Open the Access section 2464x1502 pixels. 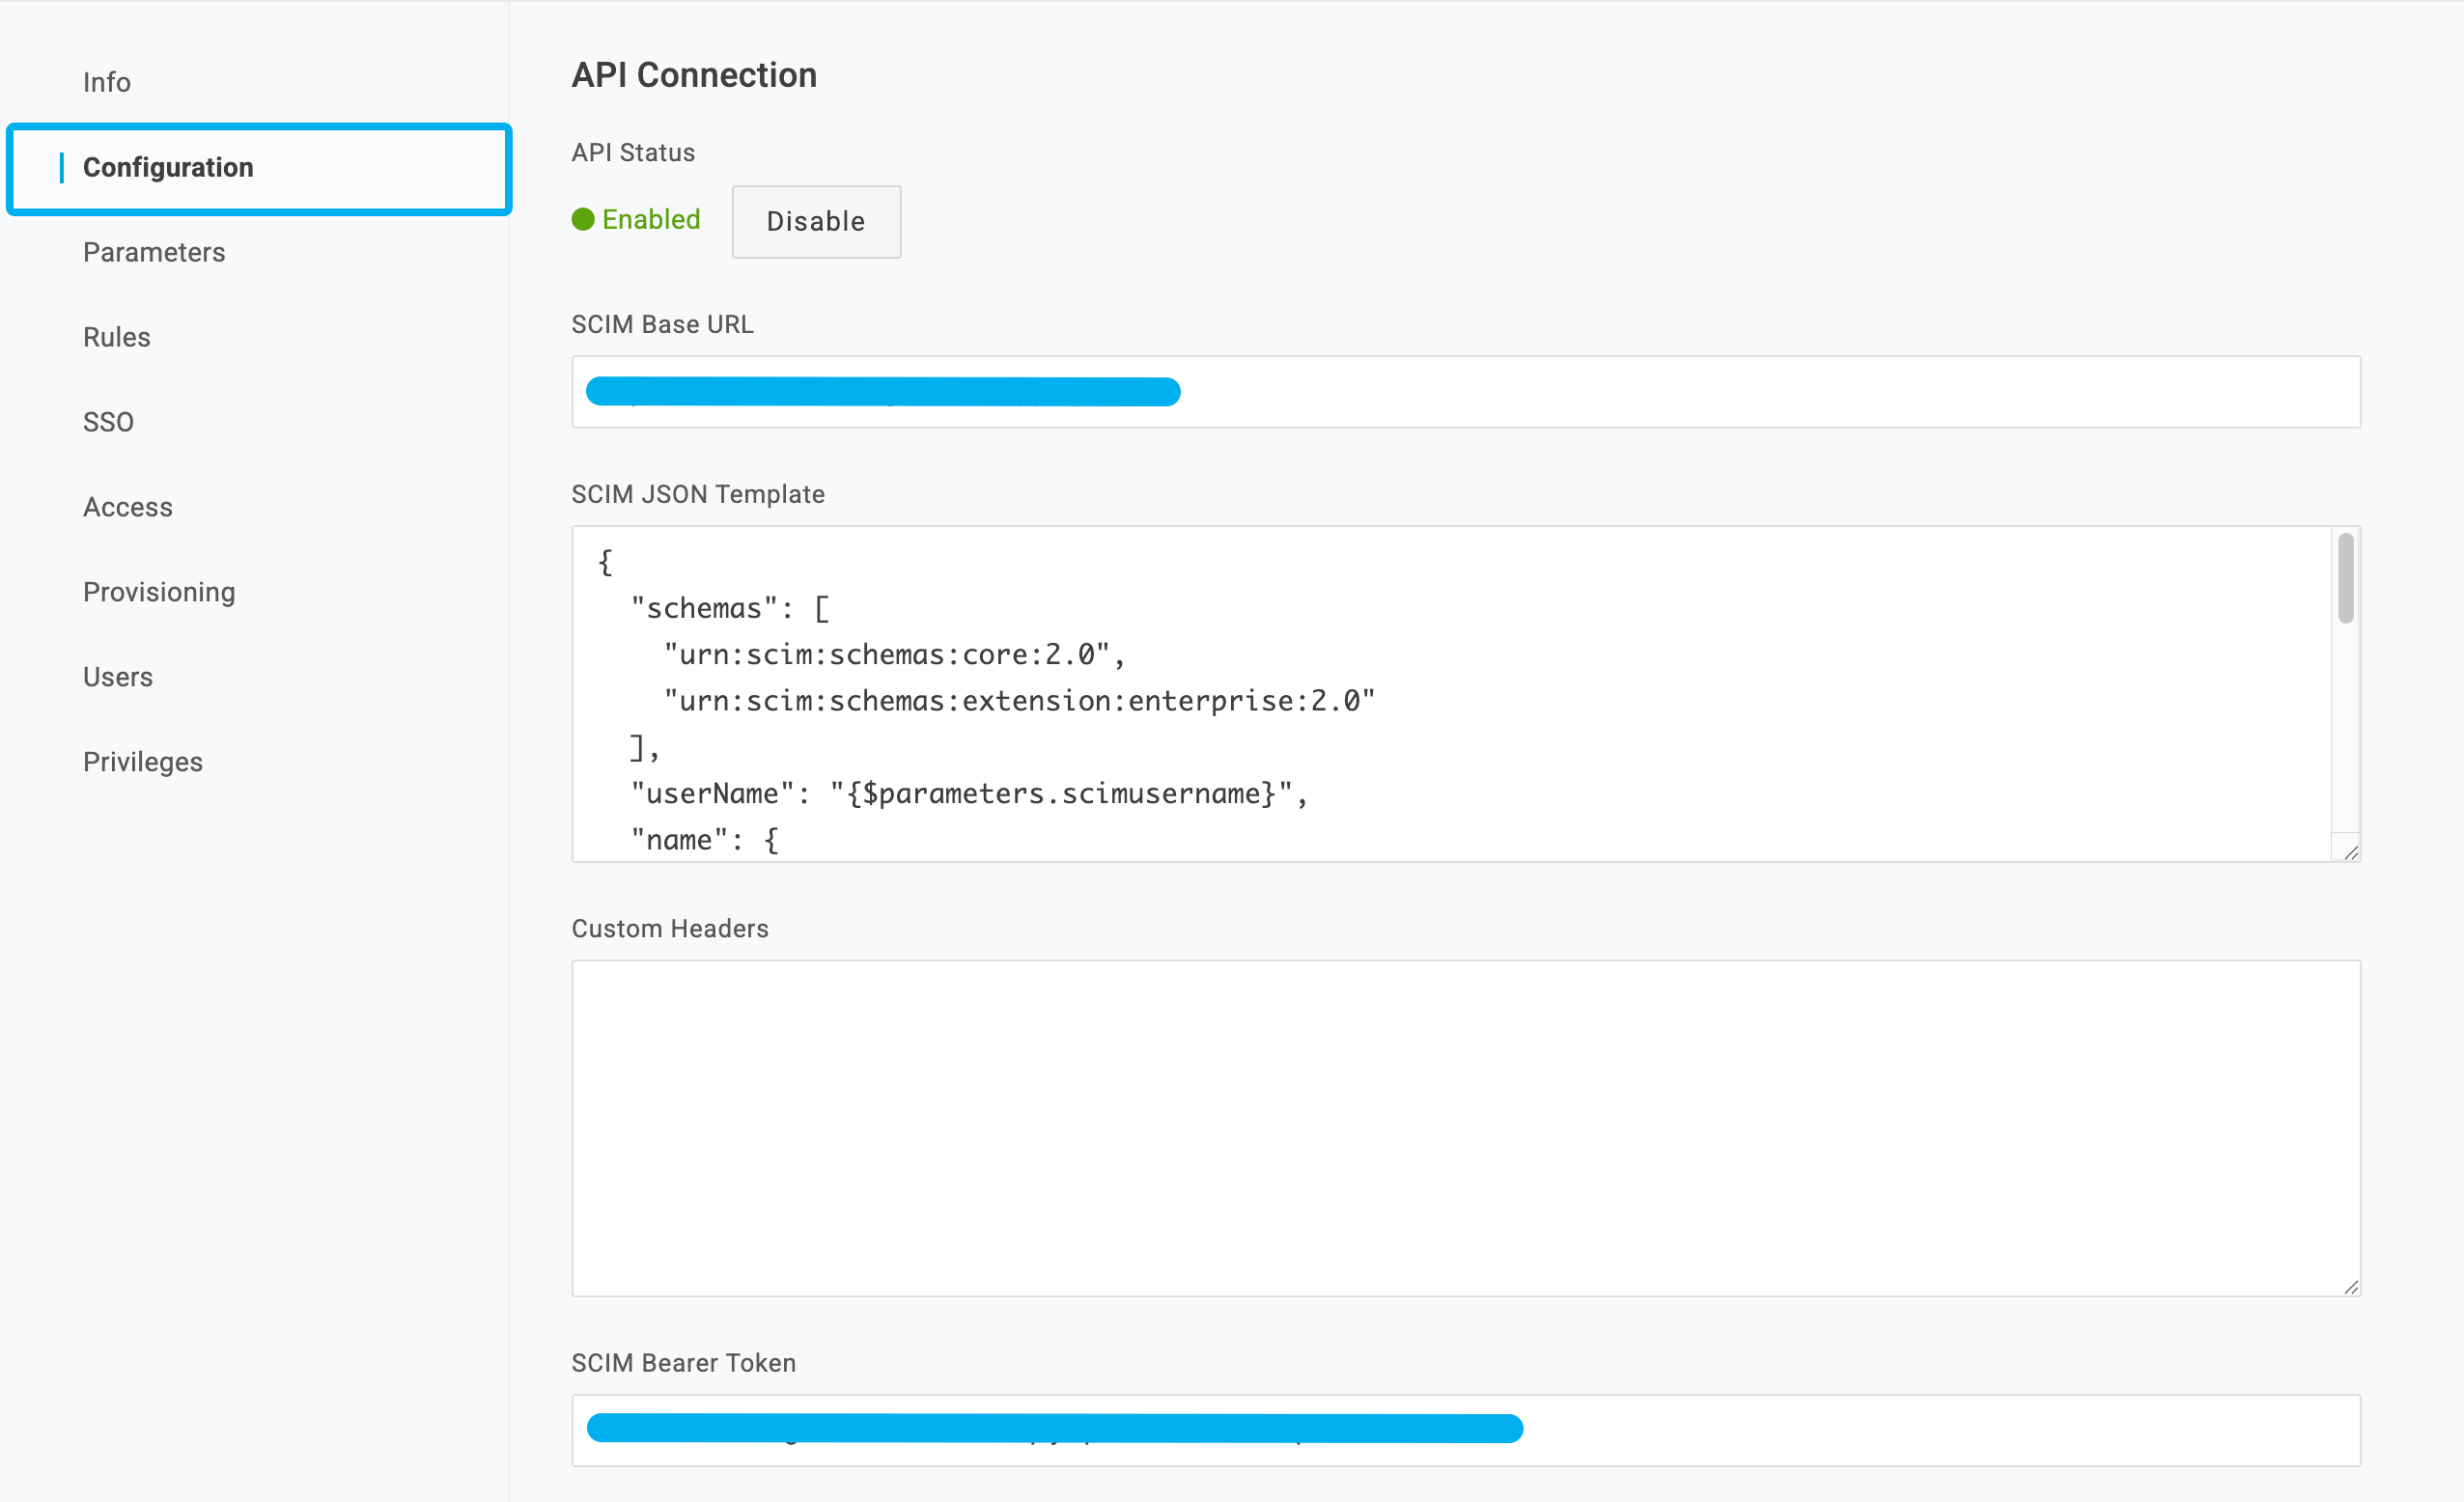pyautogui.click(x=127, y=506)
